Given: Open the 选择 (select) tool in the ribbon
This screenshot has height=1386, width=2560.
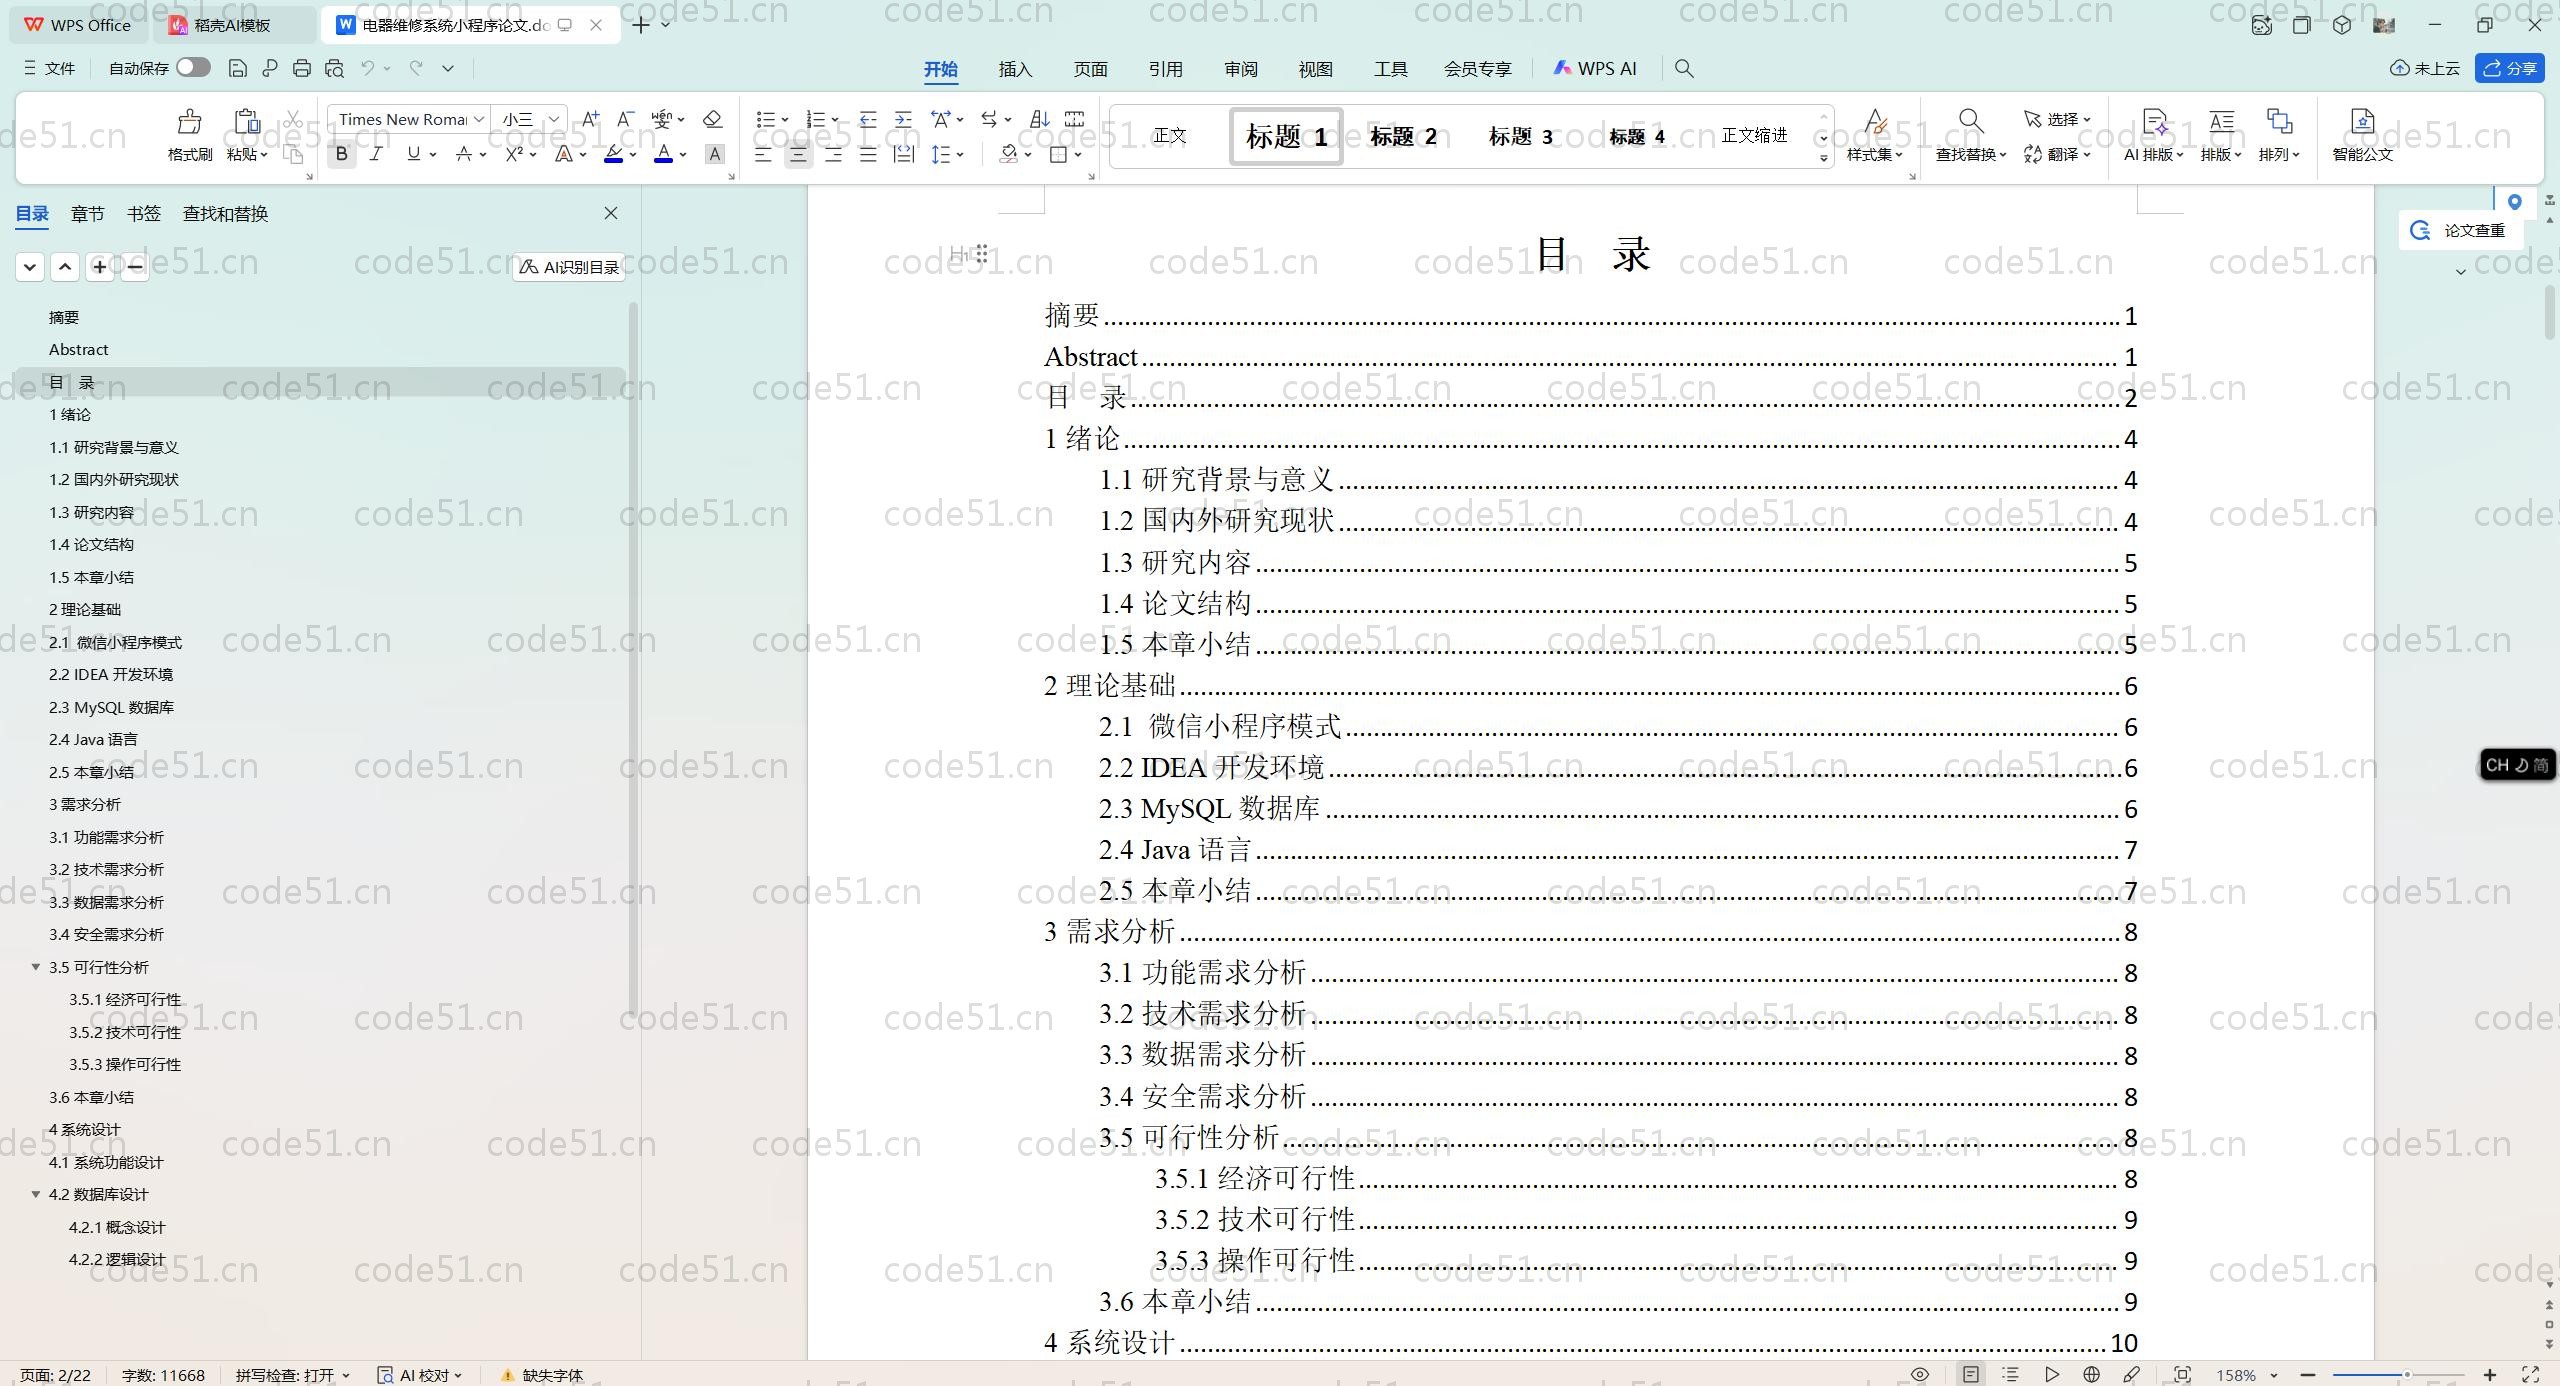Looking at the screenshot, I should click(2053, 119).
